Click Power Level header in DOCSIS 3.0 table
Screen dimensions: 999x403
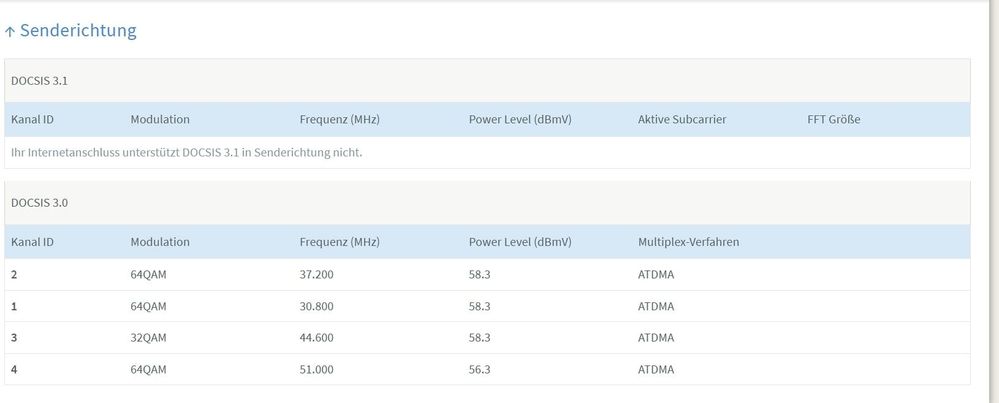(519, 242)
